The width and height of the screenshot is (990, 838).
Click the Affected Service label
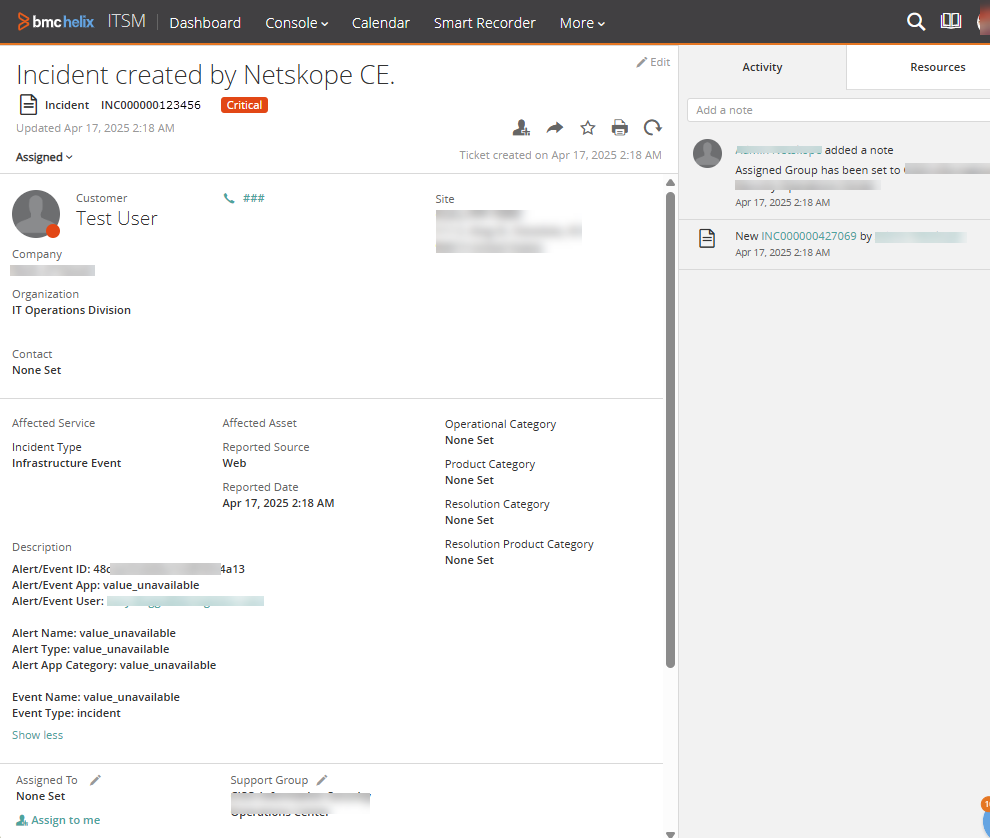(x=54, y=423)
